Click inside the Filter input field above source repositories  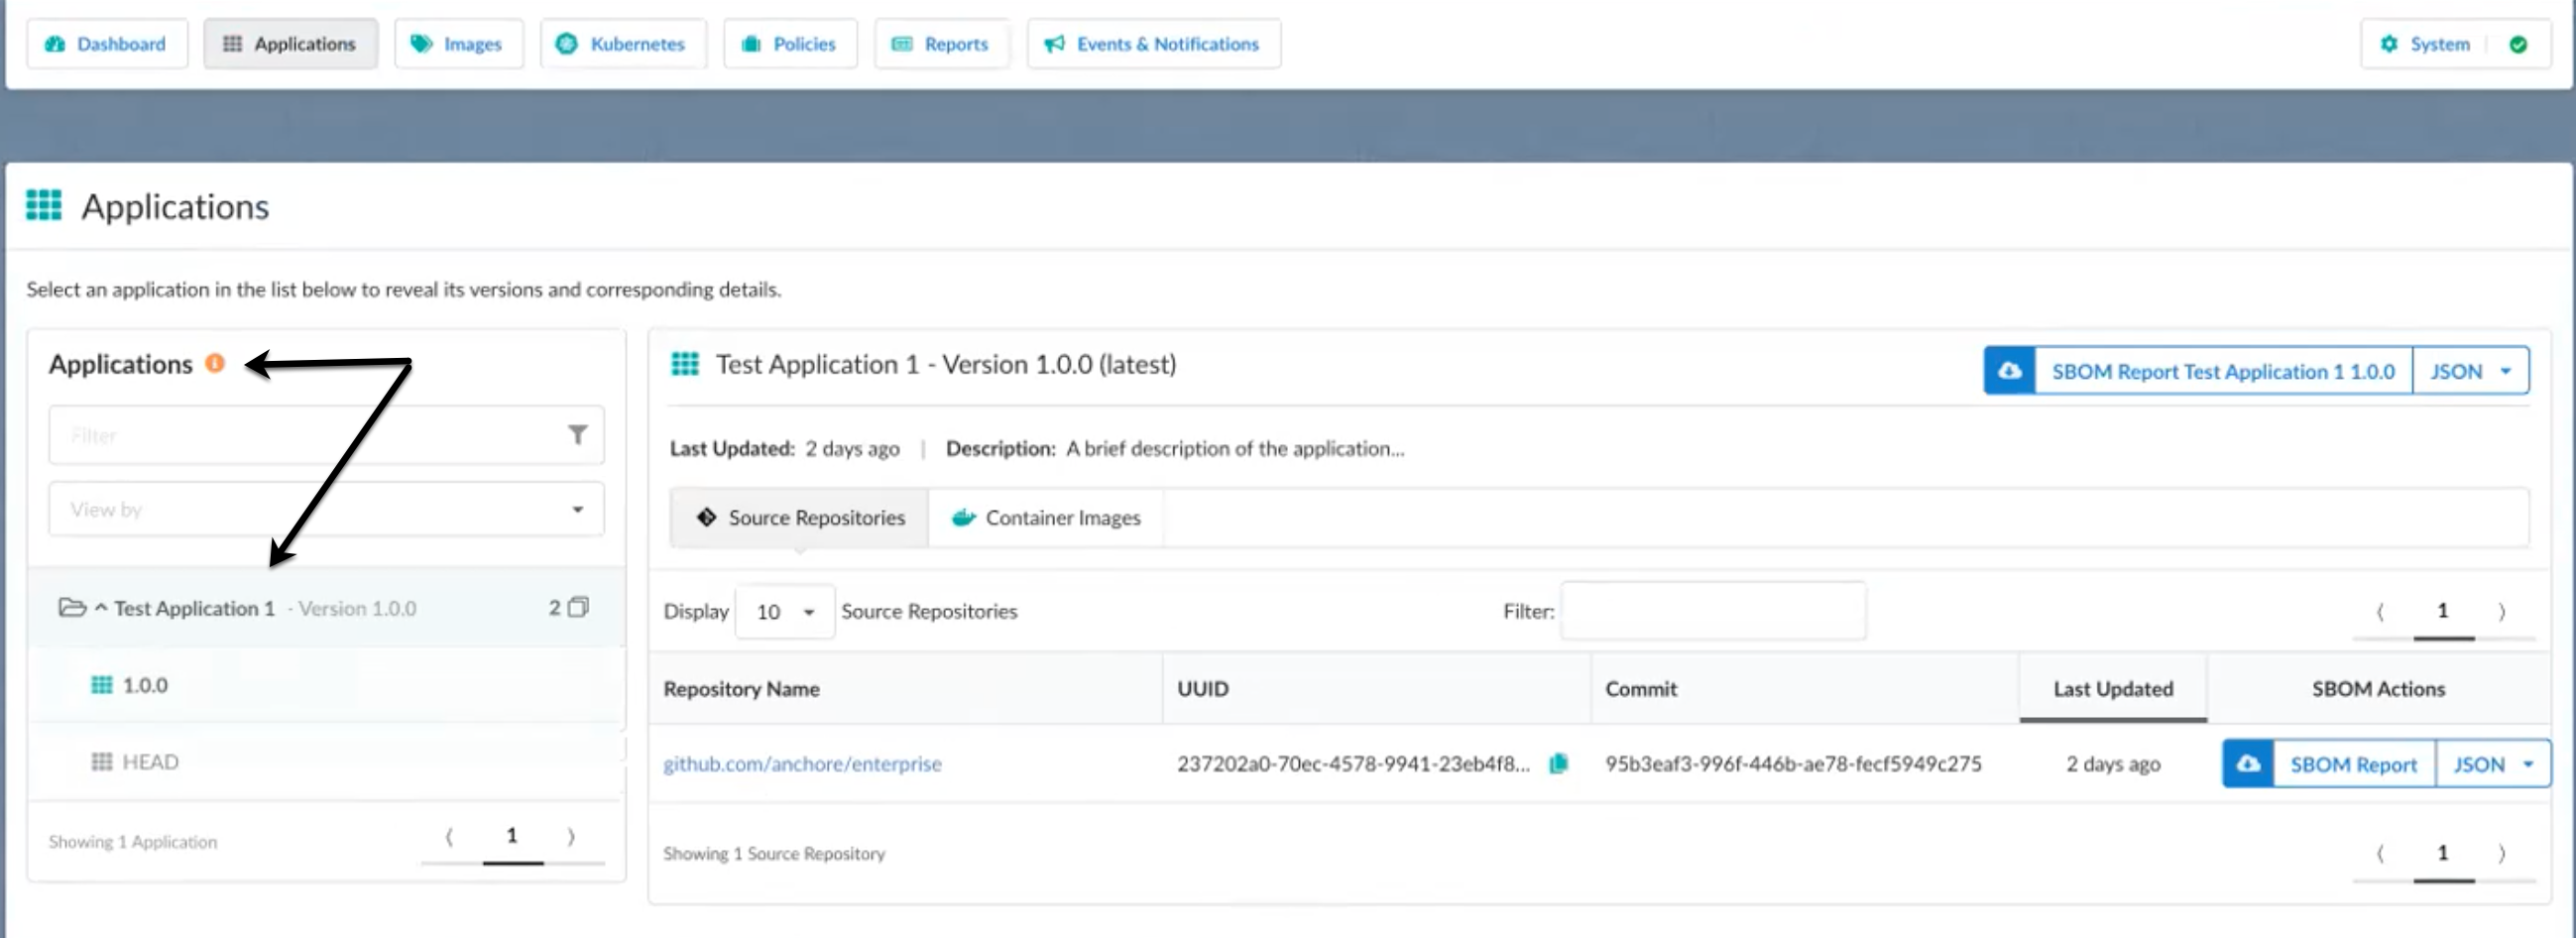point(1712,611)
